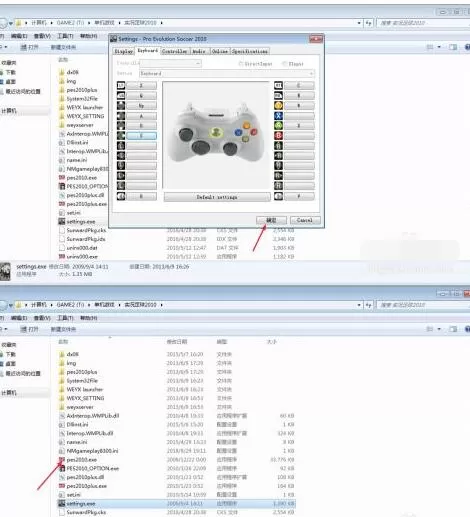Click the key assignment button next to LT

[141, 86]
